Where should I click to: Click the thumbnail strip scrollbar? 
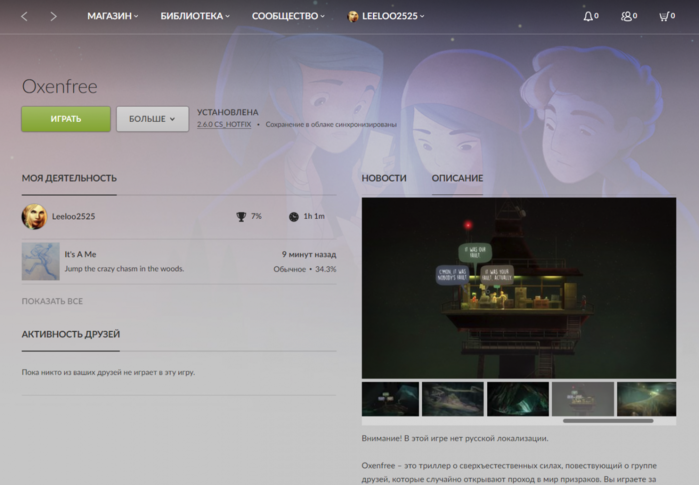point(608,420)
